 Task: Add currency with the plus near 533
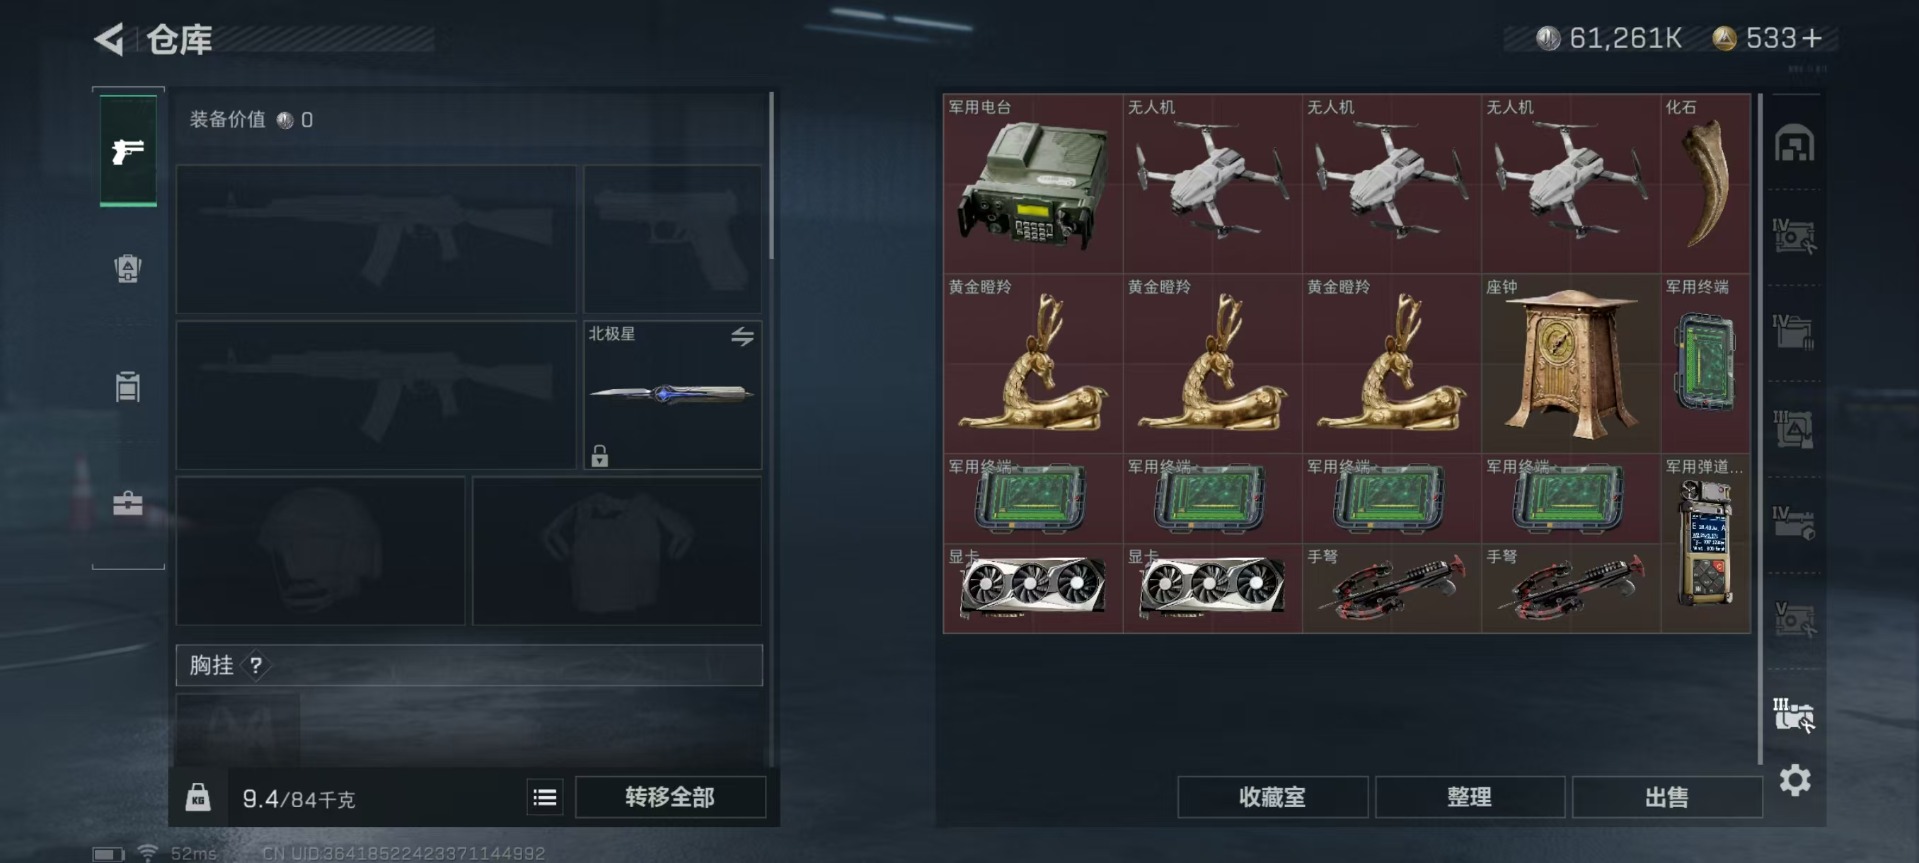coord(1812,39)
